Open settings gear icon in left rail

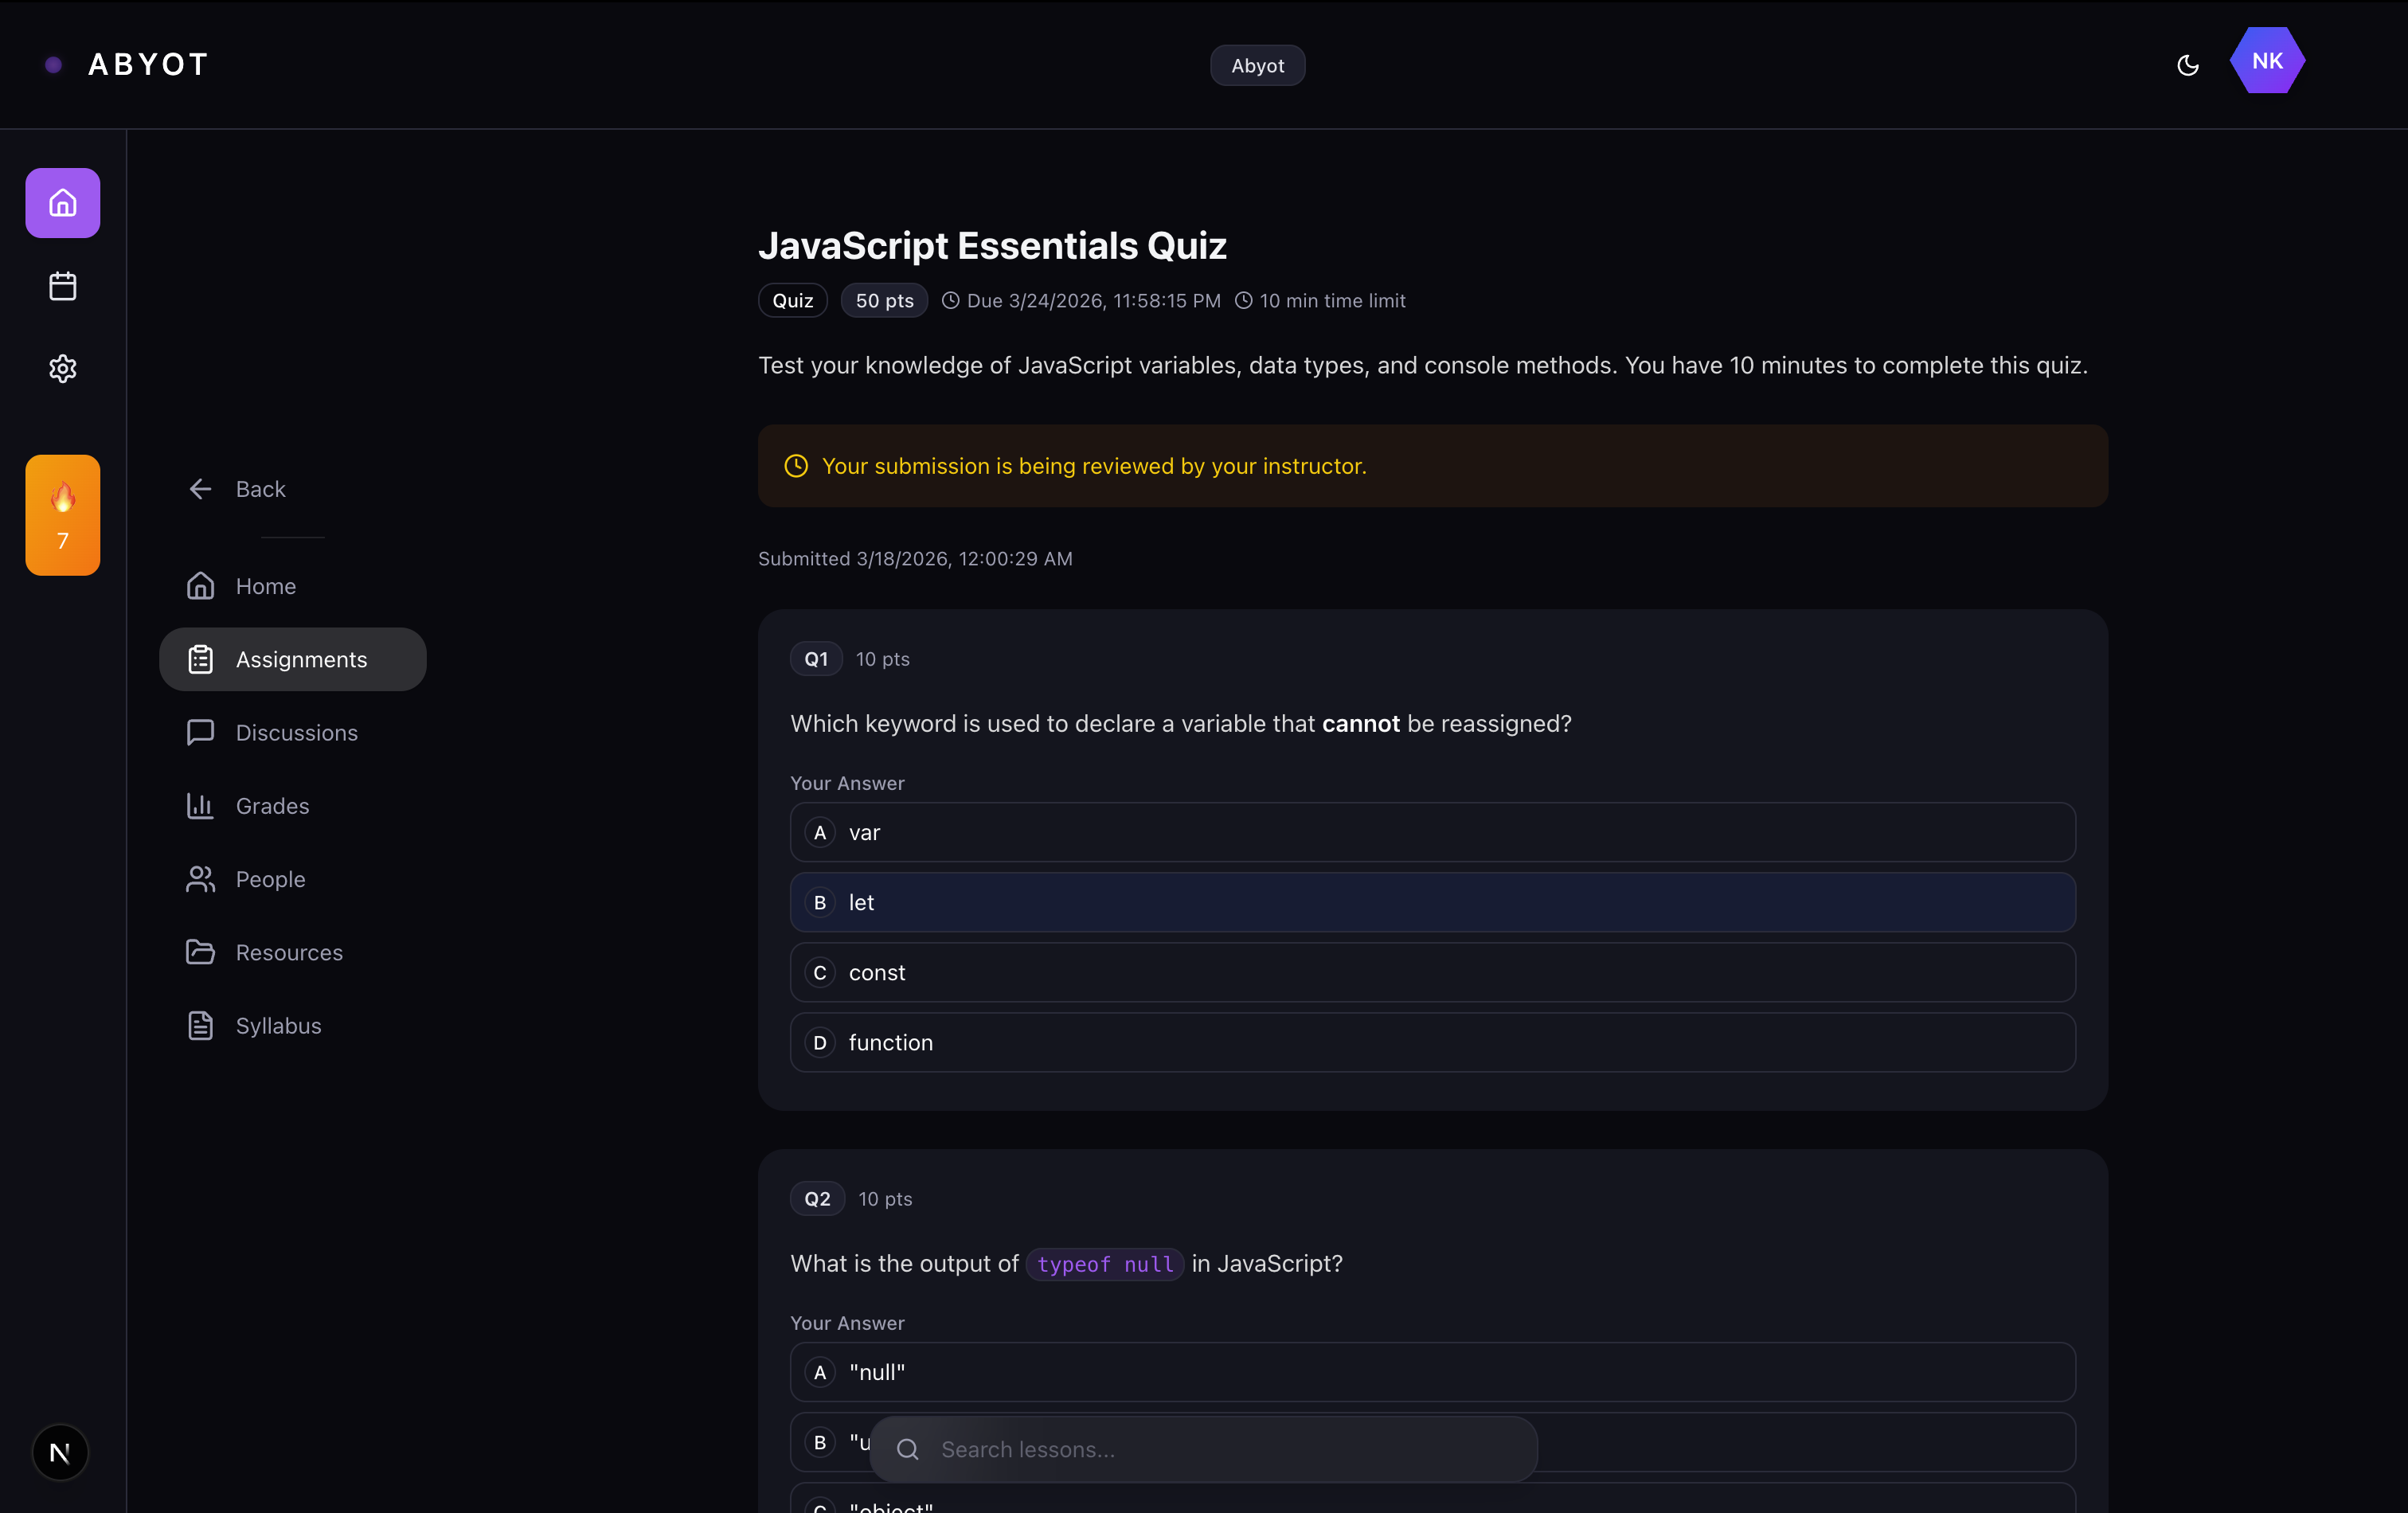(x=62, y=368)
